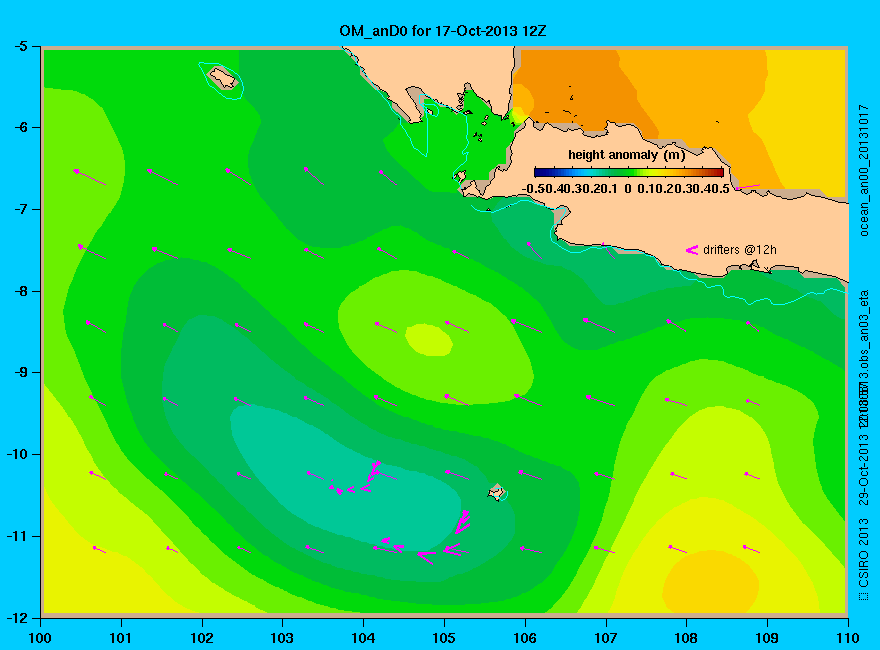Click the height anomaly color bar
Image resolution: width=880 pixels, height=650 pixels.
point(629,173)
